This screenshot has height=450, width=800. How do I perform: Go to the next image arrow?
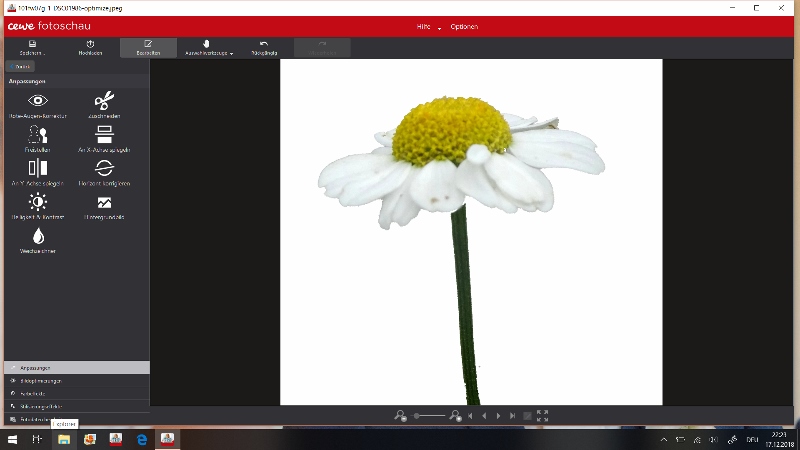point(498,415)
